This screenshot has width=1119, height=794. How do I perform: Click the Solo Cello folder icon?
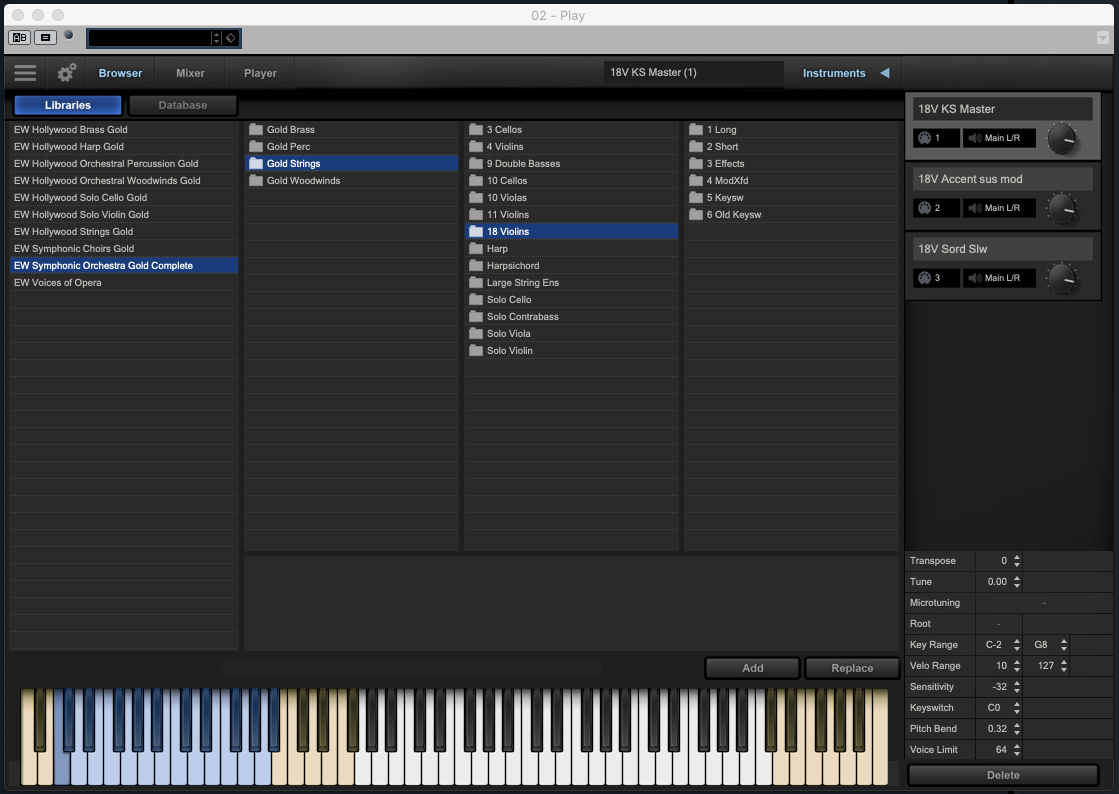476,300
